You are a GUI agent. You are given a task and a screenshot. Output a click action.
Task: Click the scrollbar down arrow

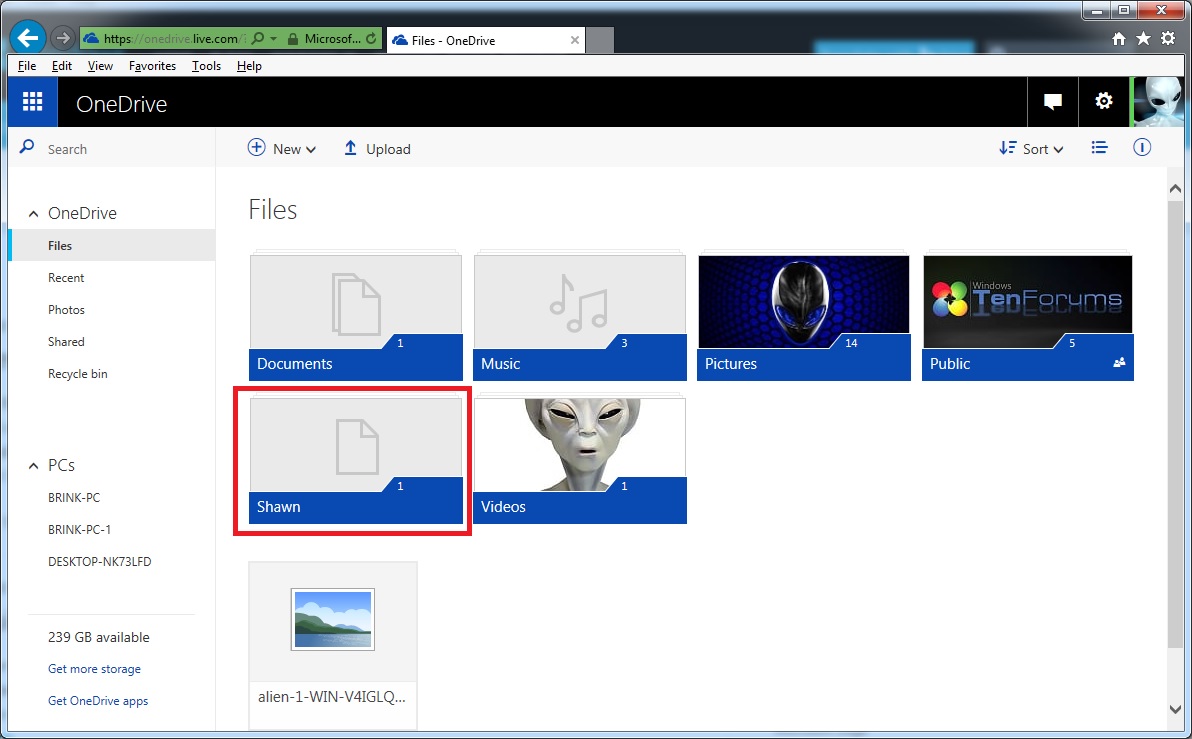pos(1175,709)
